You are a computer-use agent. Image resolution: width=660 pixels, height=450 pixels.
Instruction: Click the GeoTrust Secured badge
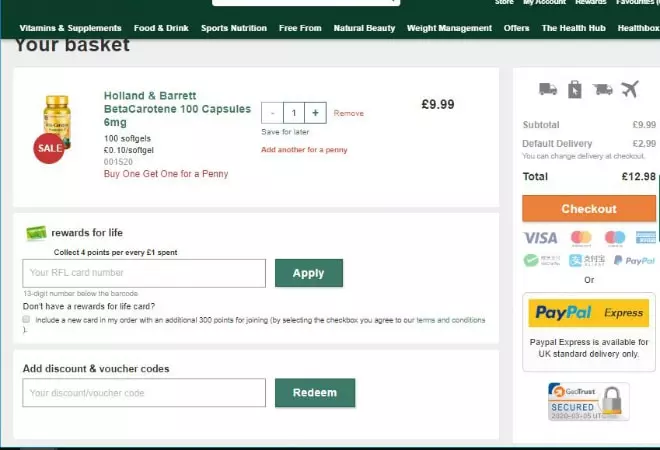[588, 402]
